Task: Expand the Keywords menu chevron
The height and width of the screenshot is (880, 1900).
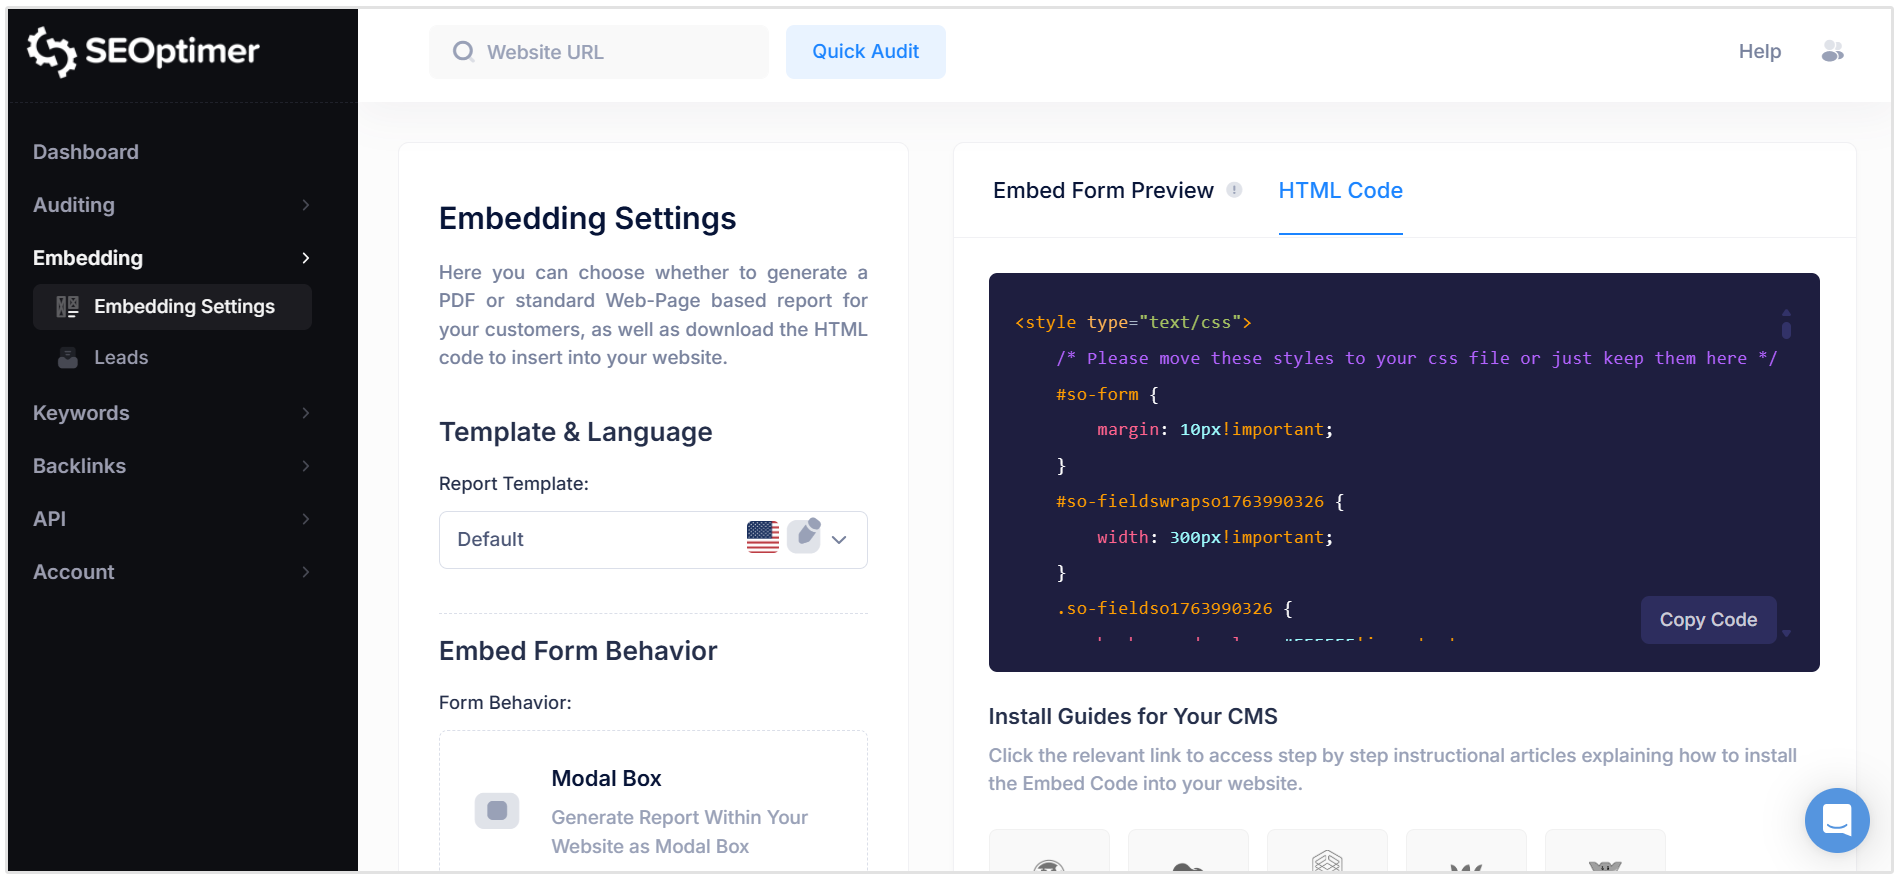Action: 306,413
